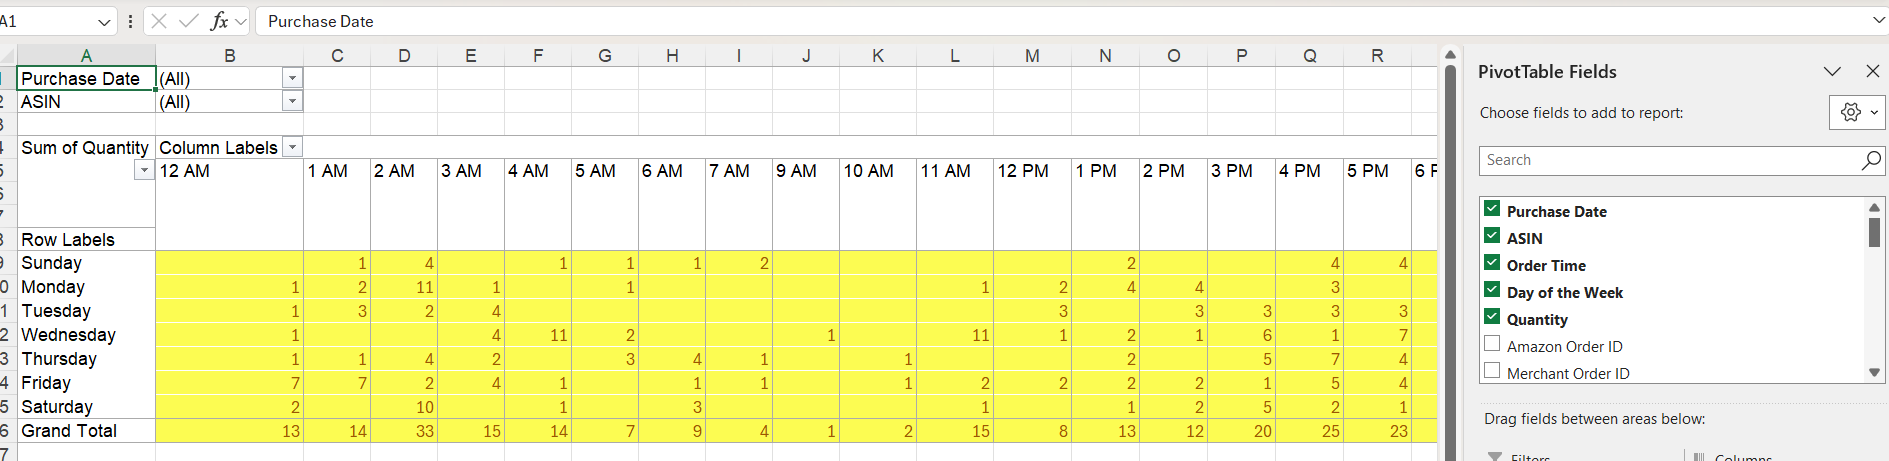Open the Column Labels filter dropdown
The height and width of the screenshot is (461, 1889).
pyautogui.click(x=292, y=147)
